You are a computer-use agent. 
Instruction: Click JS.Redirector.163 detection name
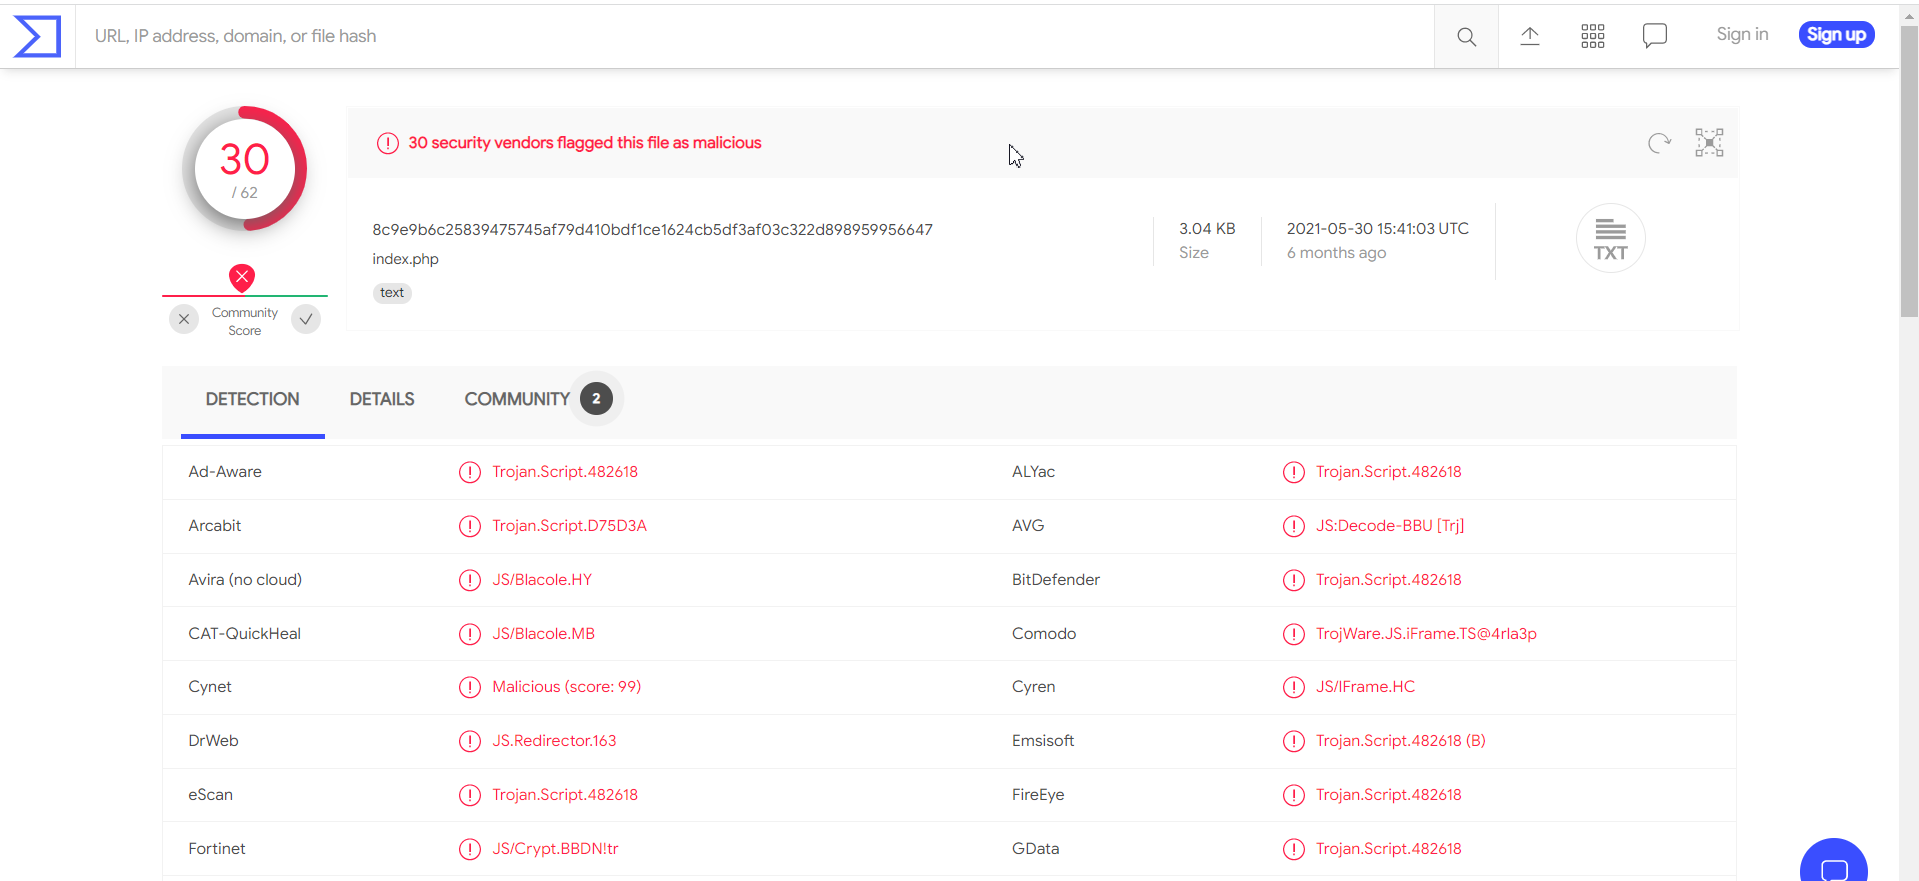[554, 741]
